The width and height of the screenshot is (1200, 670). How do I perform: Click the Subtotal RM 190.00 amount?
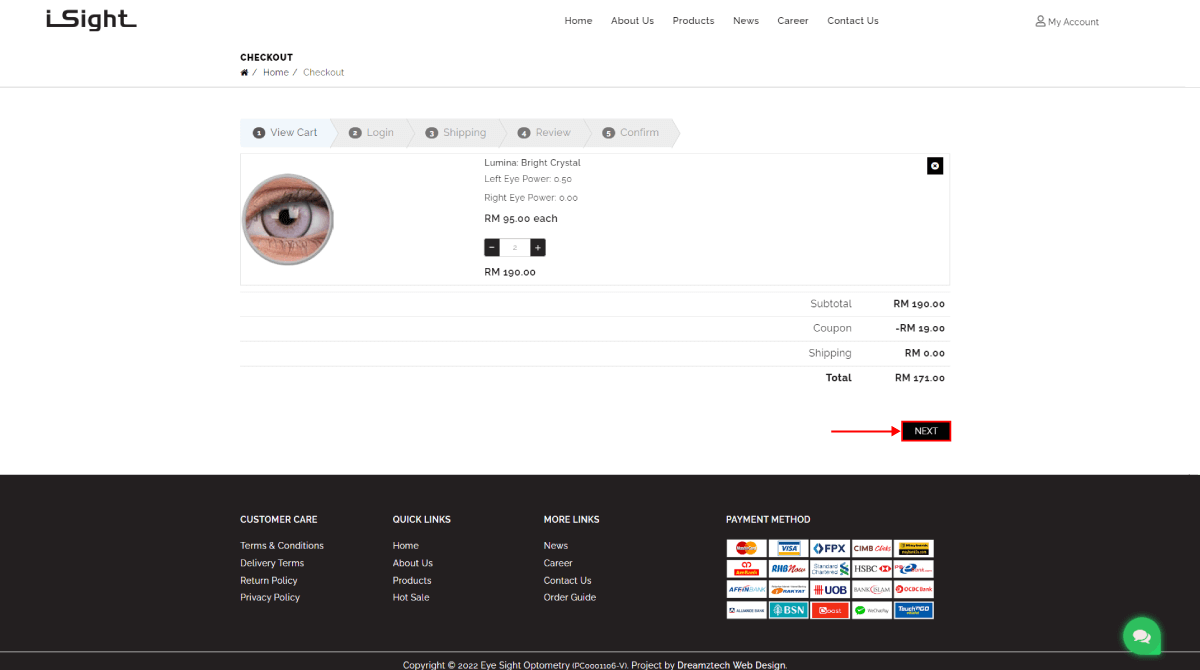(x=920, y=304)
